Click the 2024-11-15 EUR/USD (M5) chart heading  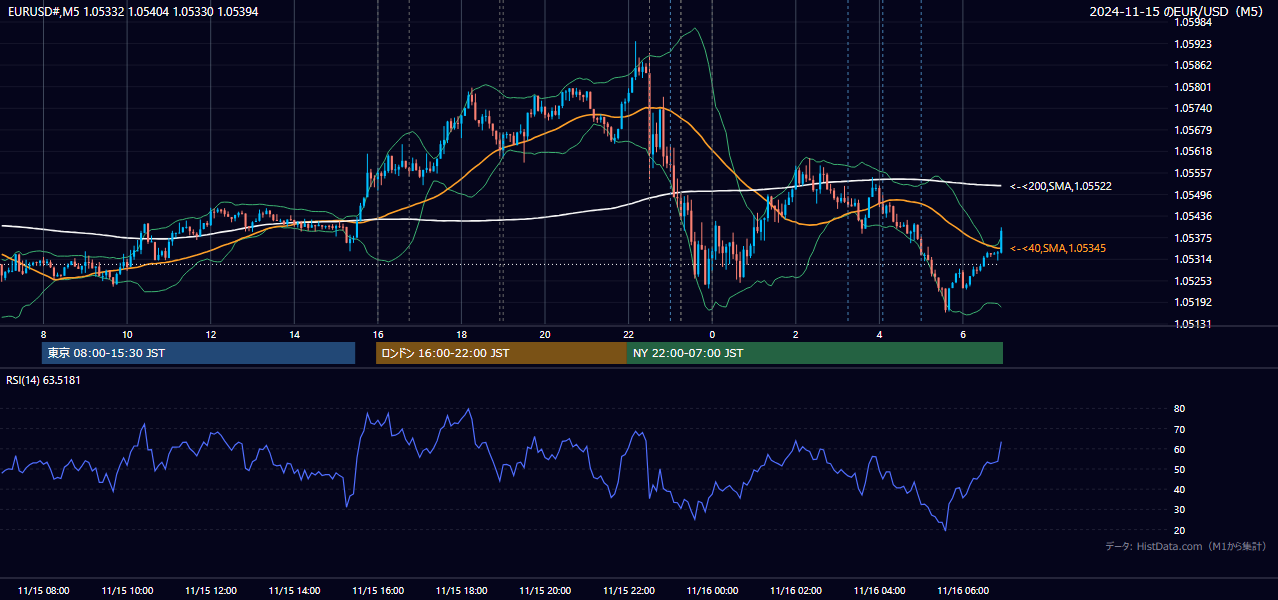(1178, 11)
